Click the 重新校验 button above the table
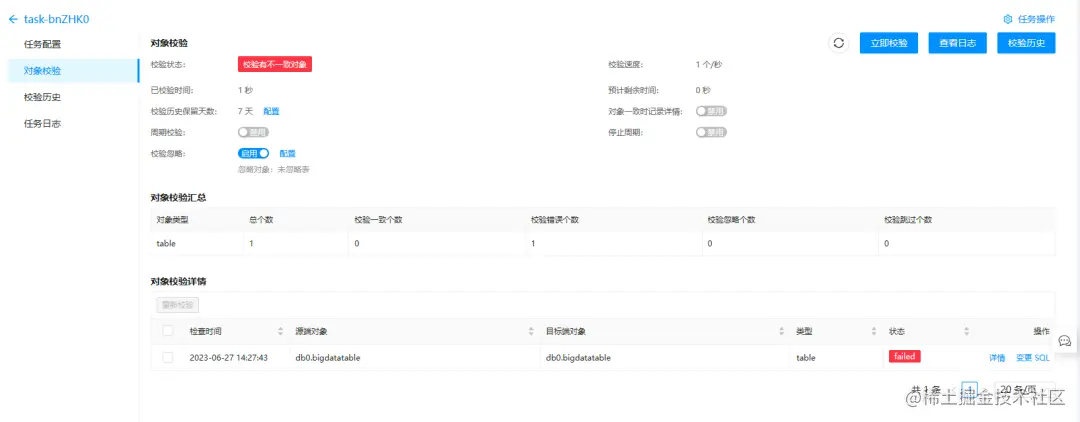 click(x=178, y=305)
